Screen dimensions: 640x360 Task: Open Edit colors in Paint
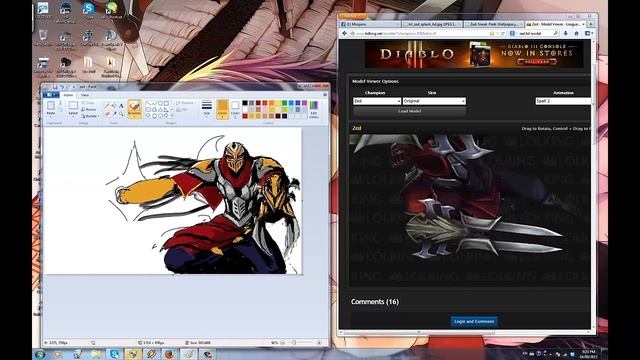coord(313,109)
